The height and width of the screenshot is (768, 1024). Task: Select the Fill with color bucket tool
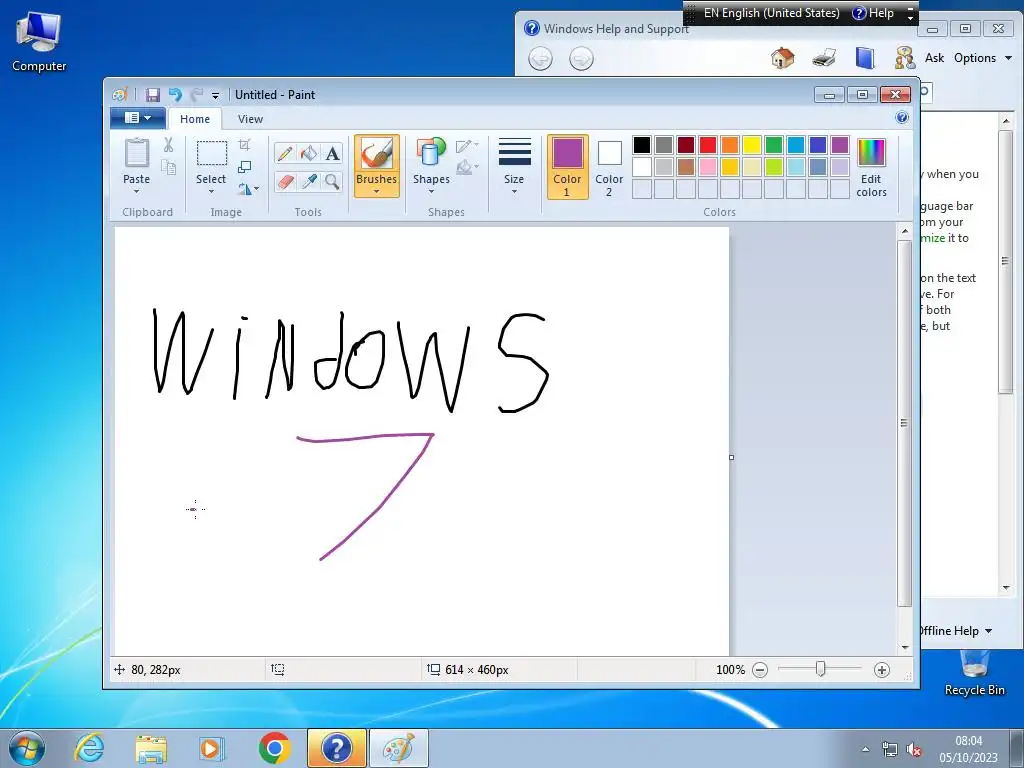(309, 154)
